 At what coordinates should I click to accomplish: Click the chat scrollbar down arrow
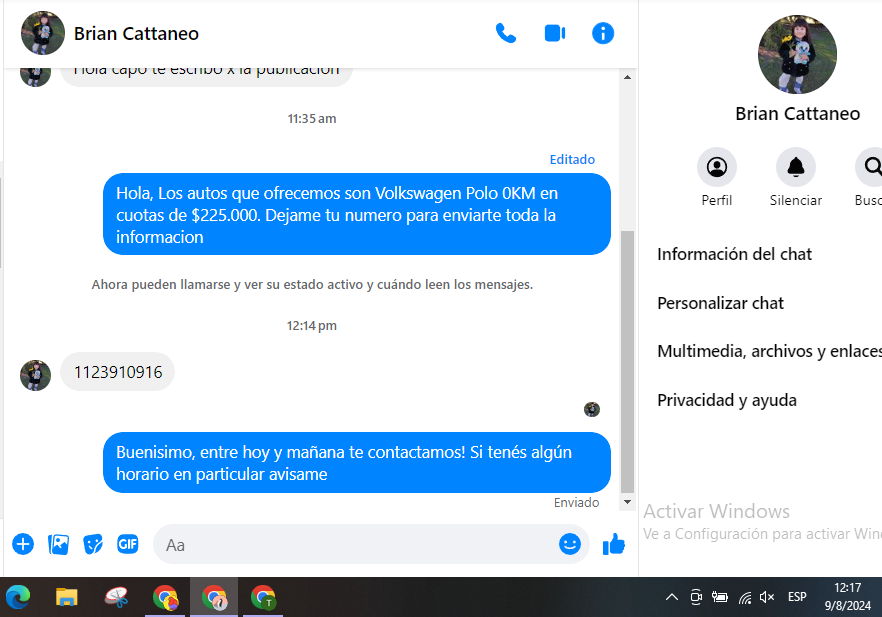click(627, 502)
